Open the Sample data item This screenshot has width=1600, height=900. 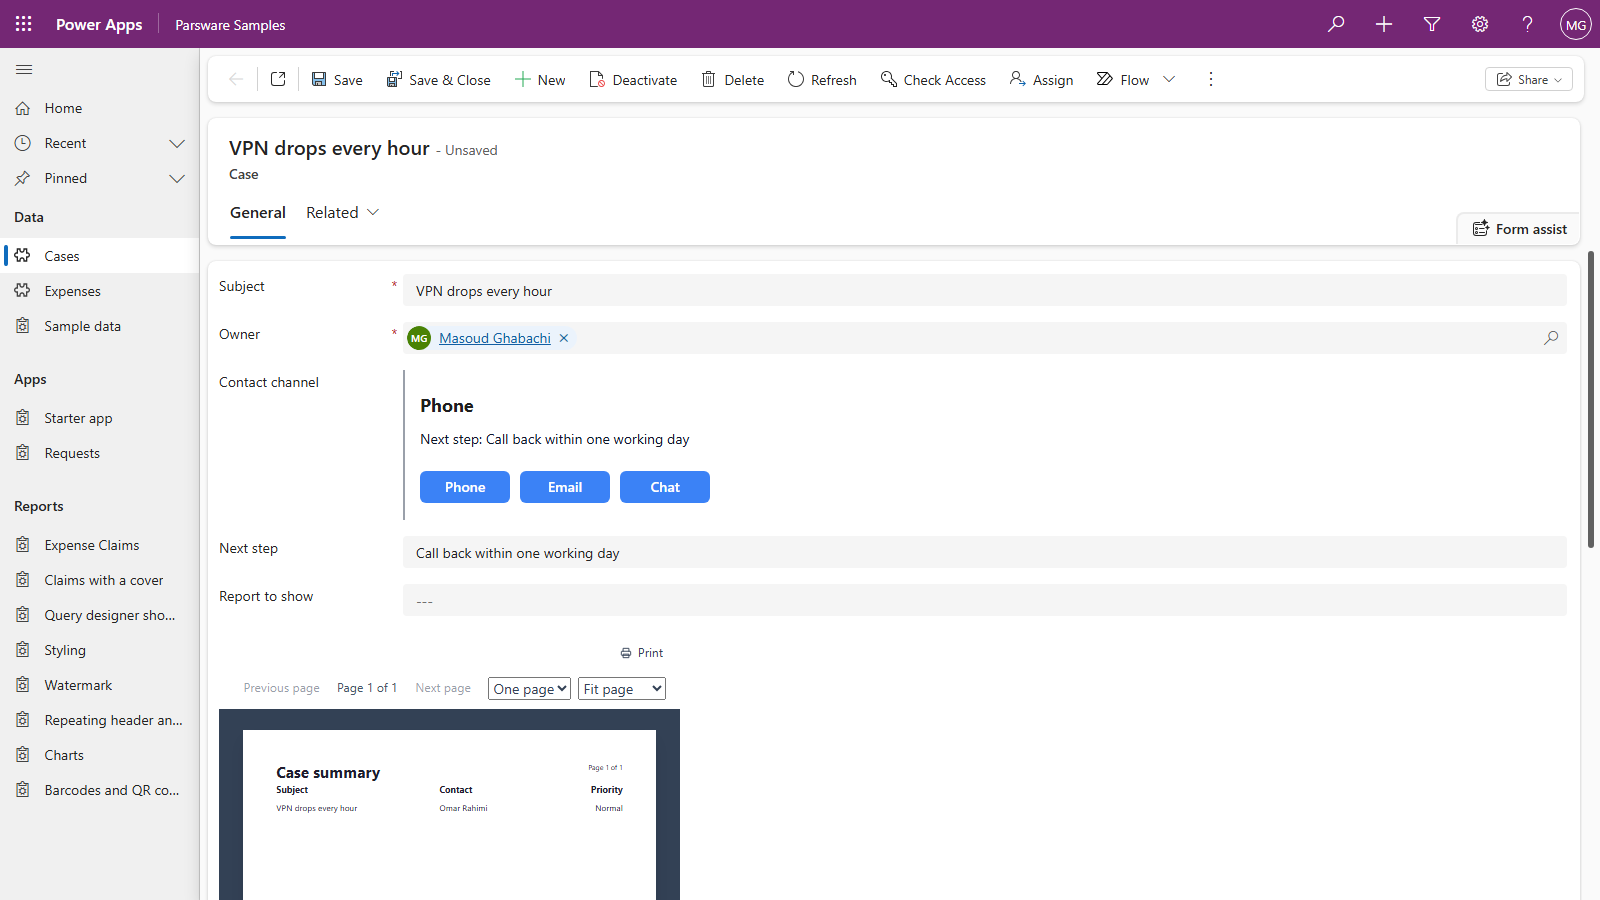pos(100,326)
